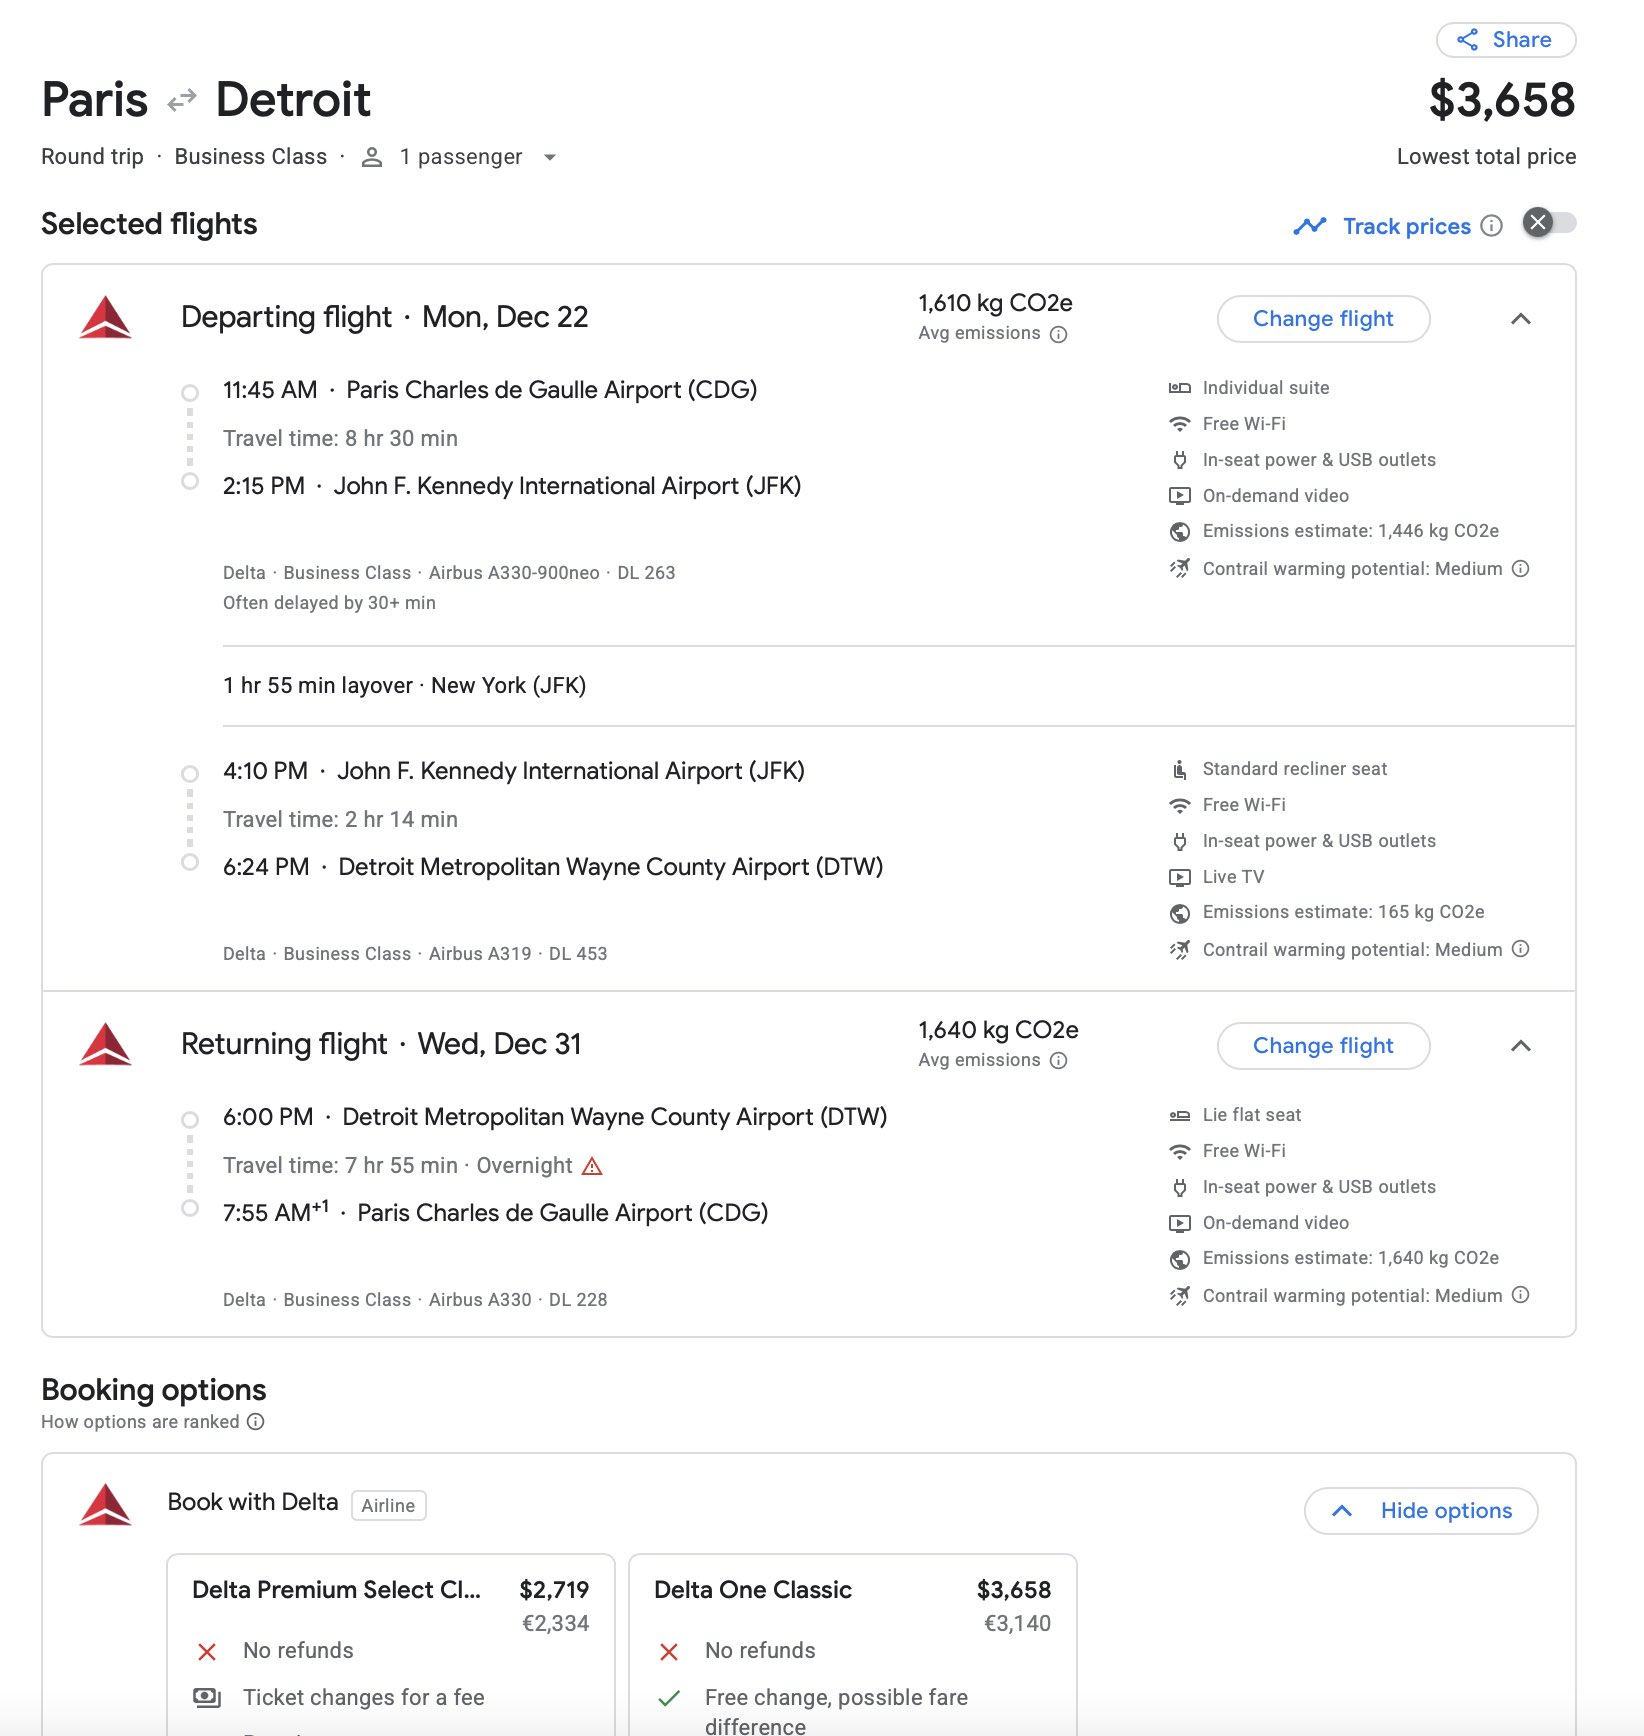Click the Share icon
This screenshot has height=1736, width=1644.
point(1467,40)
